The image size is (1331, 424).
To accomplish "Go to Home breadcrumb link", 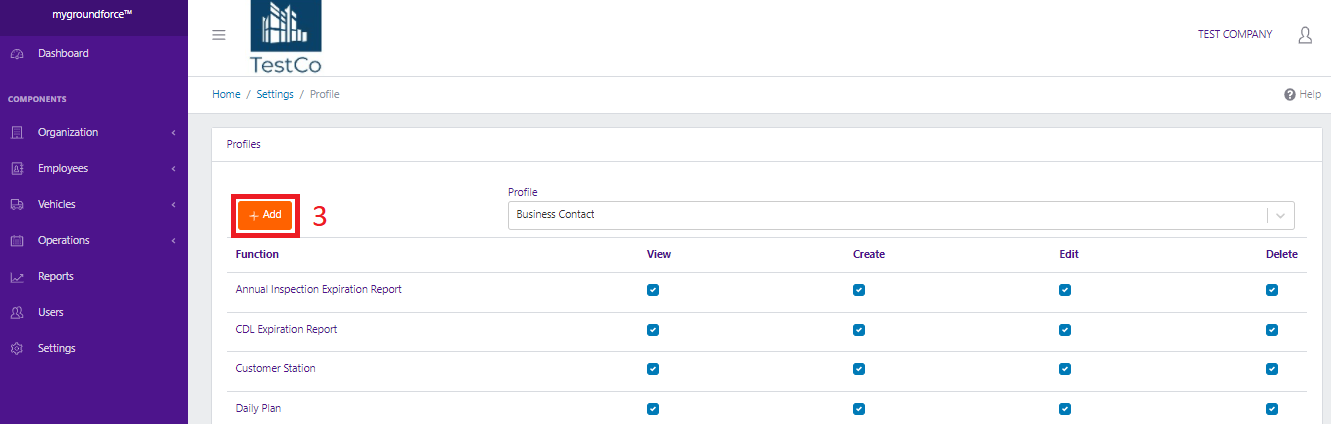I will [226, 94].
